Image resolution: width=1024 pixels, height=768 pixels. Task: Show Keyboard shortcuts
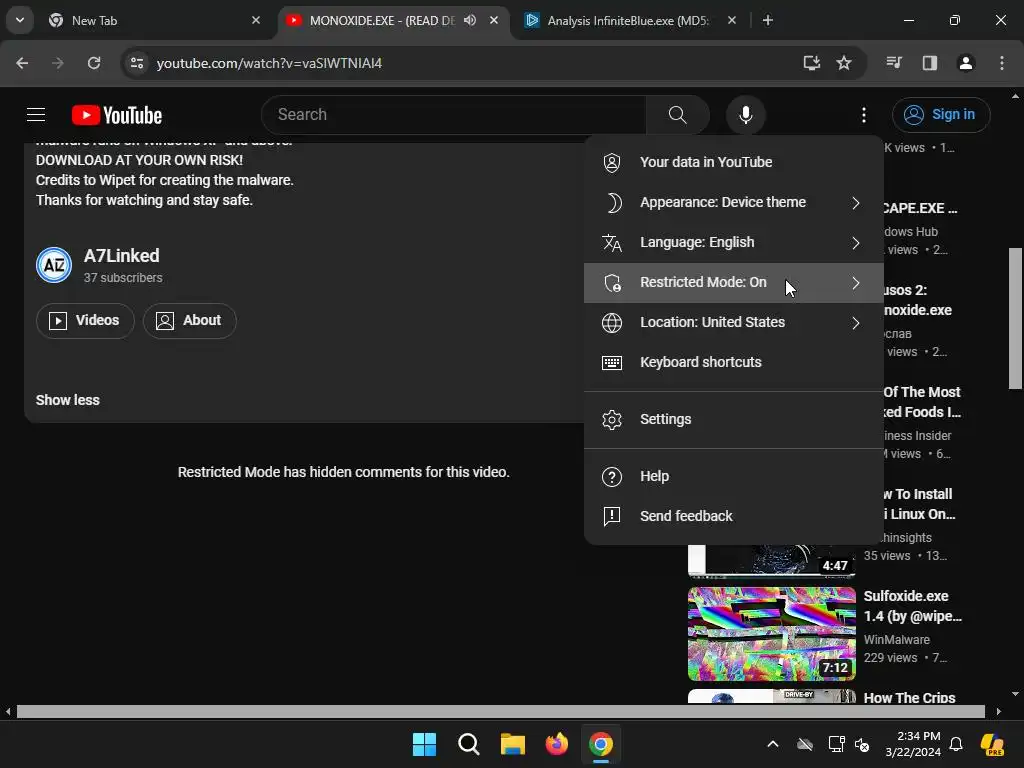pos(733,362)
